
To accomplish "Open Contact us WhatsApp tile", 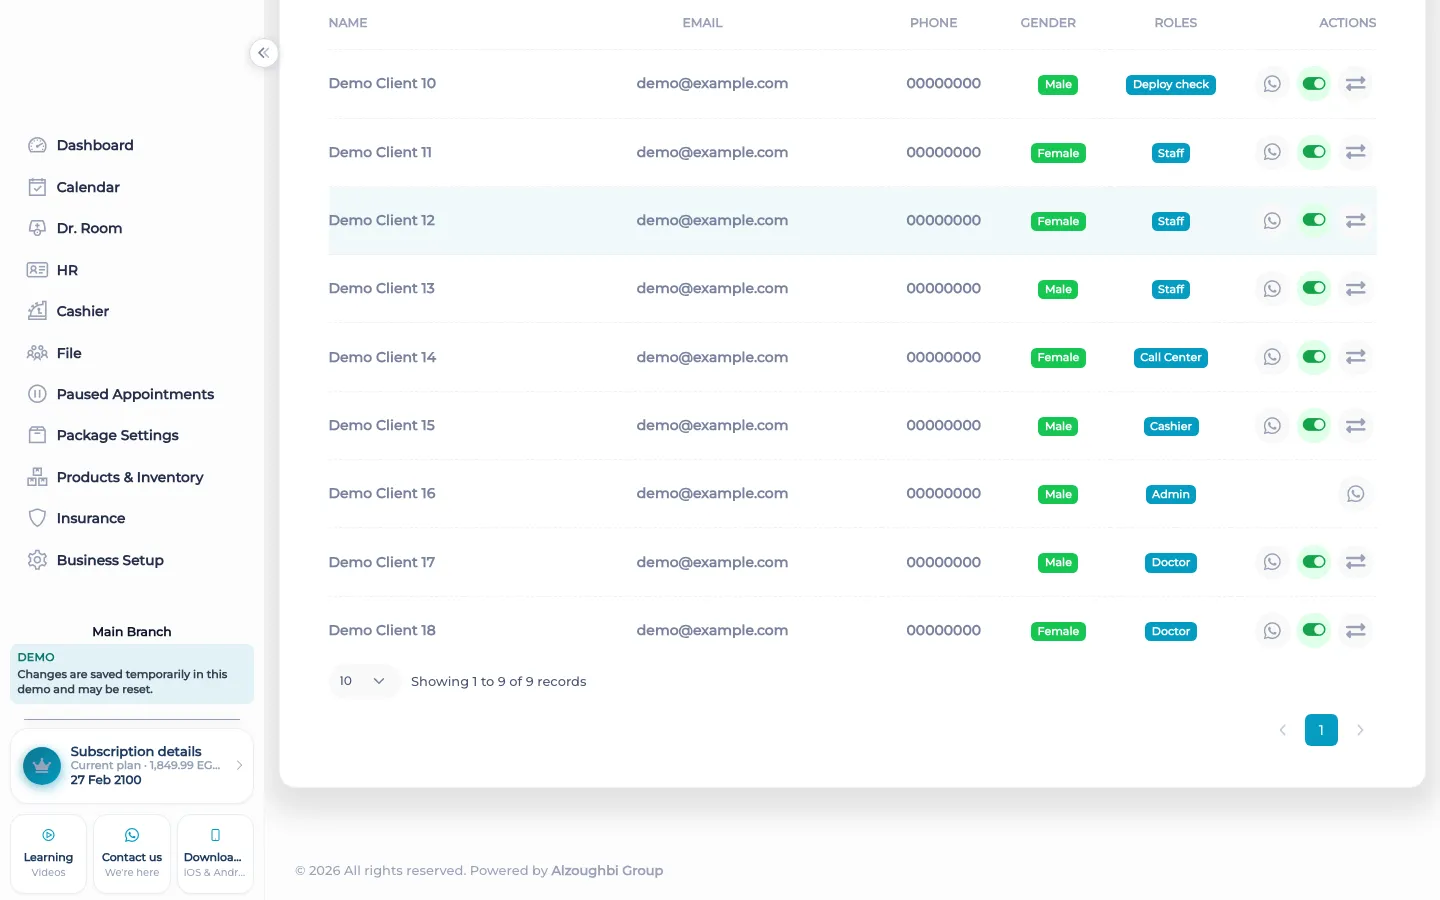I will point(132,854).
